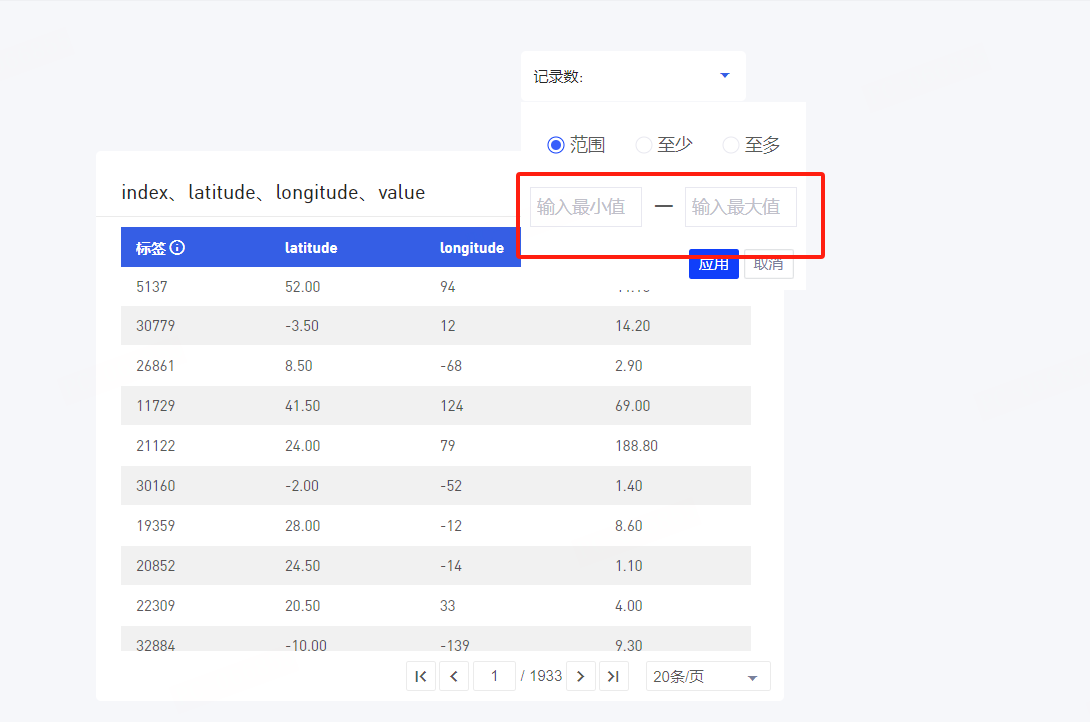Image resolution: width=1090 pixels, height=722 pixels.
Task: Focus the 输入最大值 maximum field
Action: (740, 207)
